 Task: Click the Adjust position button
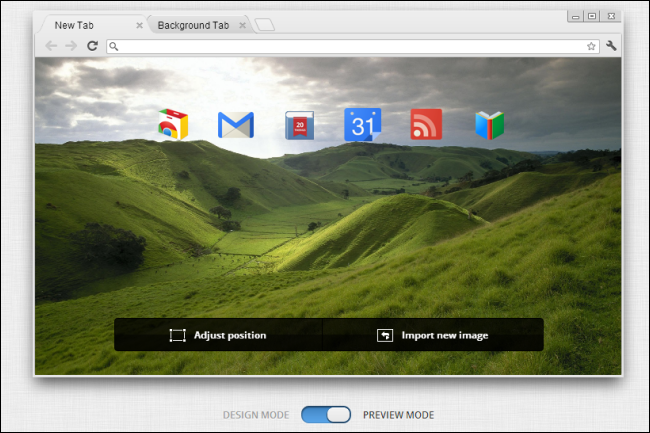click(218, 335)
